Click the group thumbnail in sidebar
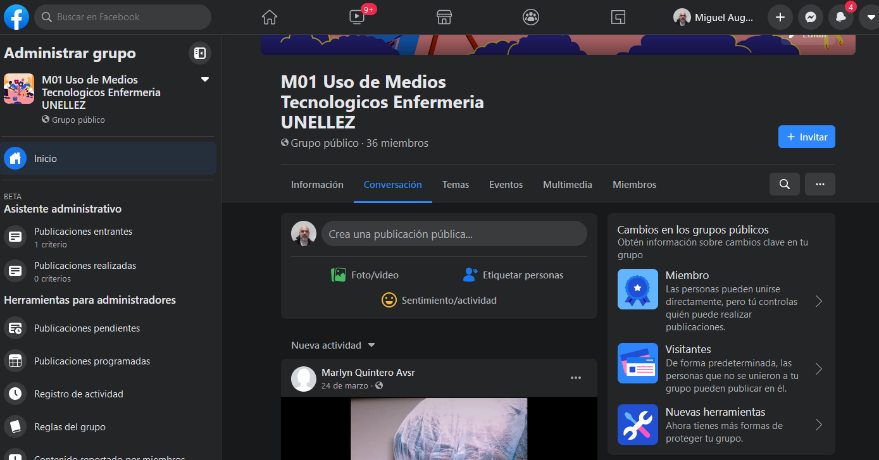The width and height of the screenshot is (879, 460). [18, 89]
